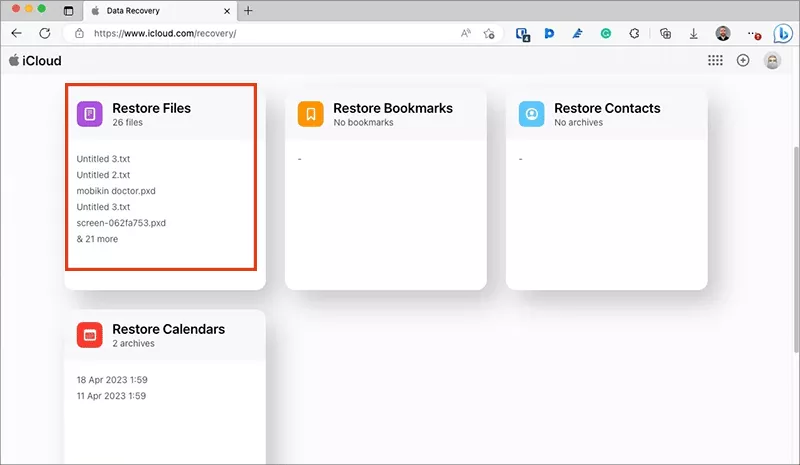This screenshot has width=800, height=465.
Task: Click the '& 21 more' files link
Action: [97, 238]
